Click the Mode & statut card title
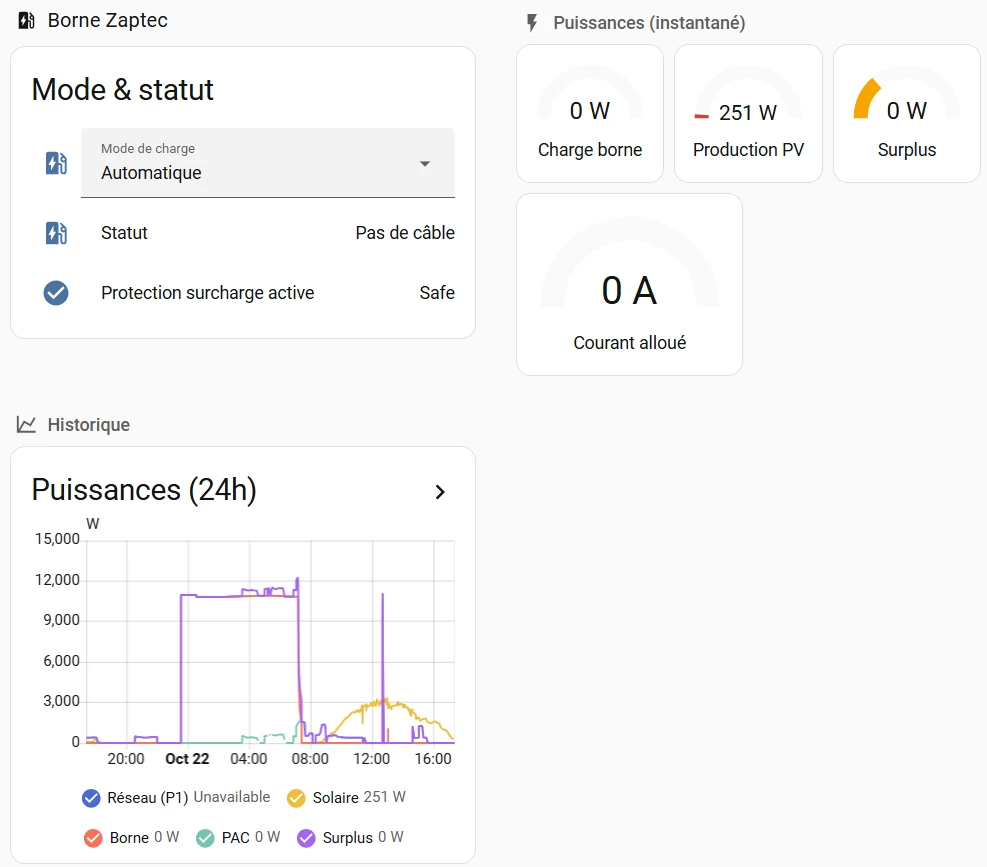The height and width of the screenshot is (867, 987). point(123,89)
